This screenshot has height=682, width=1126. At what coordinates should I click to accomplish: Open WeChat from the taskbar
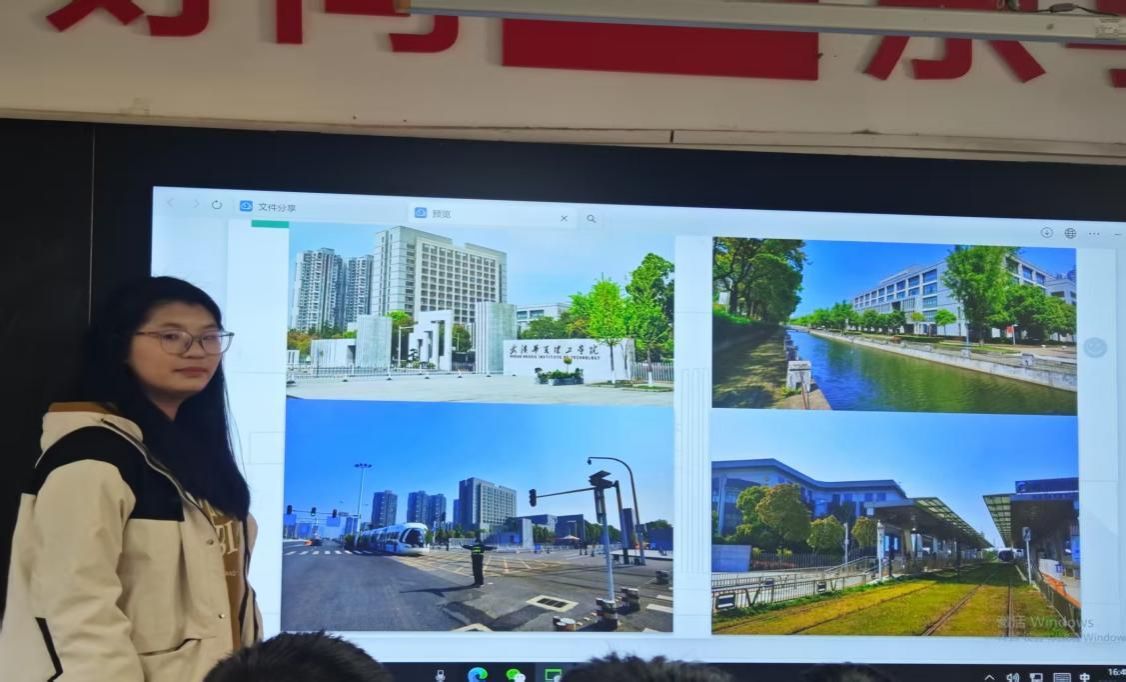tap(515, 675)
